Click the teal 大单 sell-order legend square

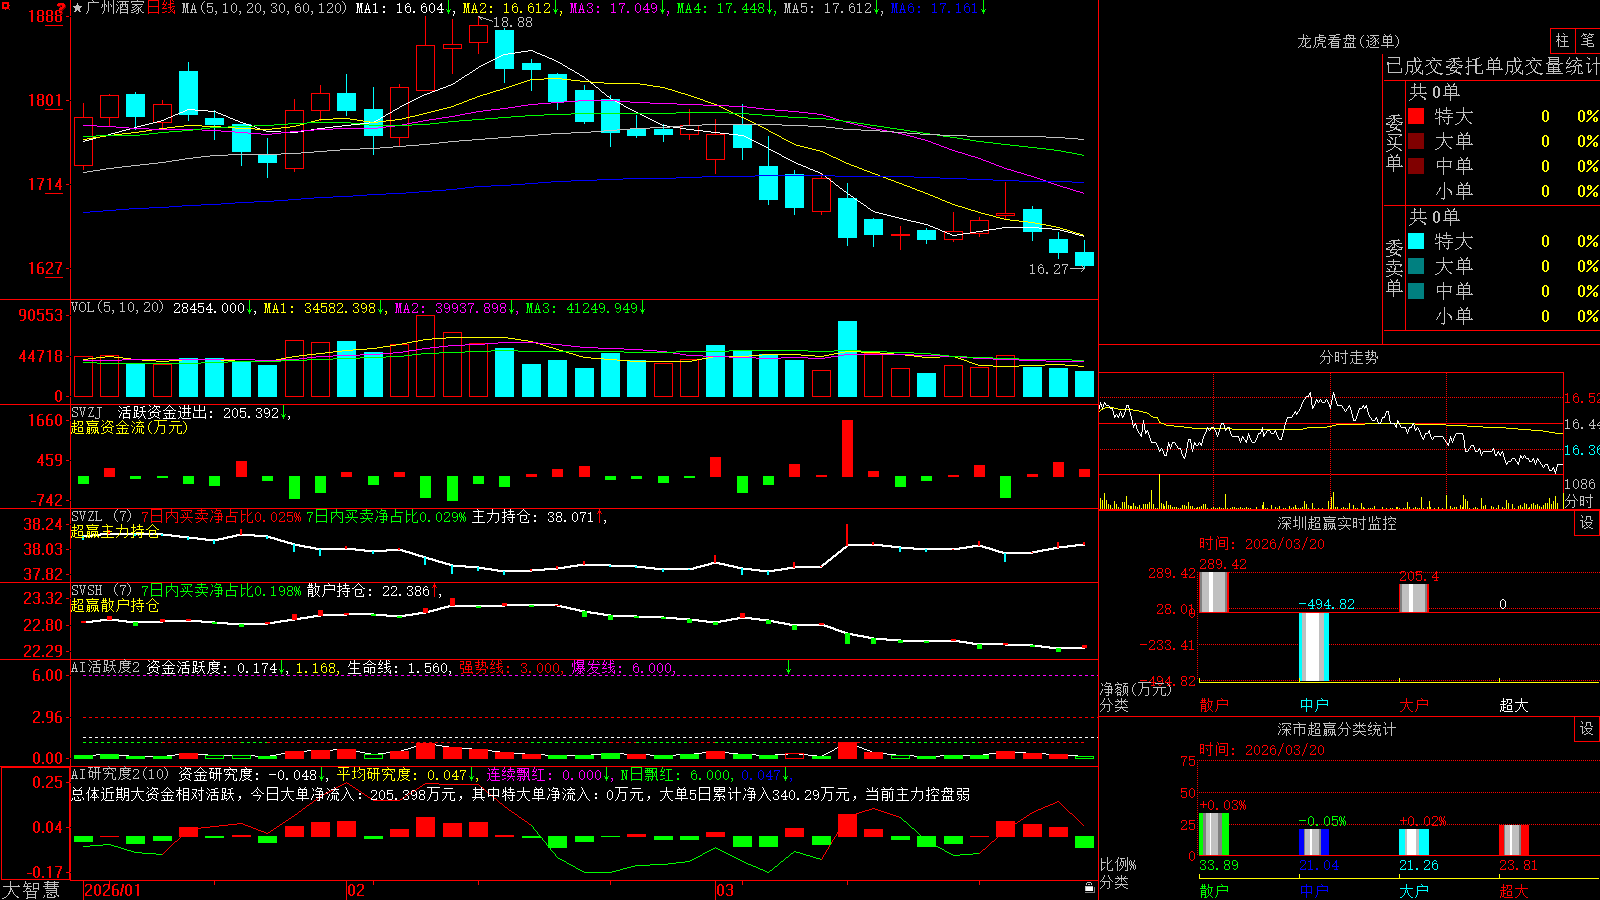(x=1416, y=266)
